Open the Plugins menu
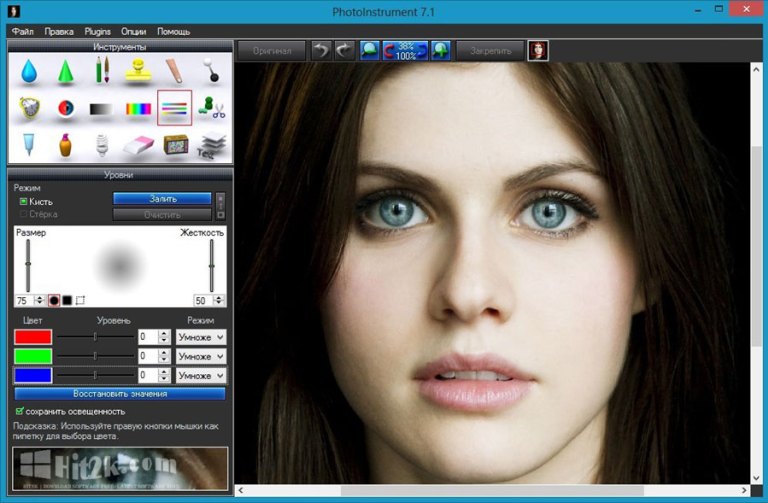Image resolution: width=768 pixels, height=503 pixels. [x=96, y=31]
